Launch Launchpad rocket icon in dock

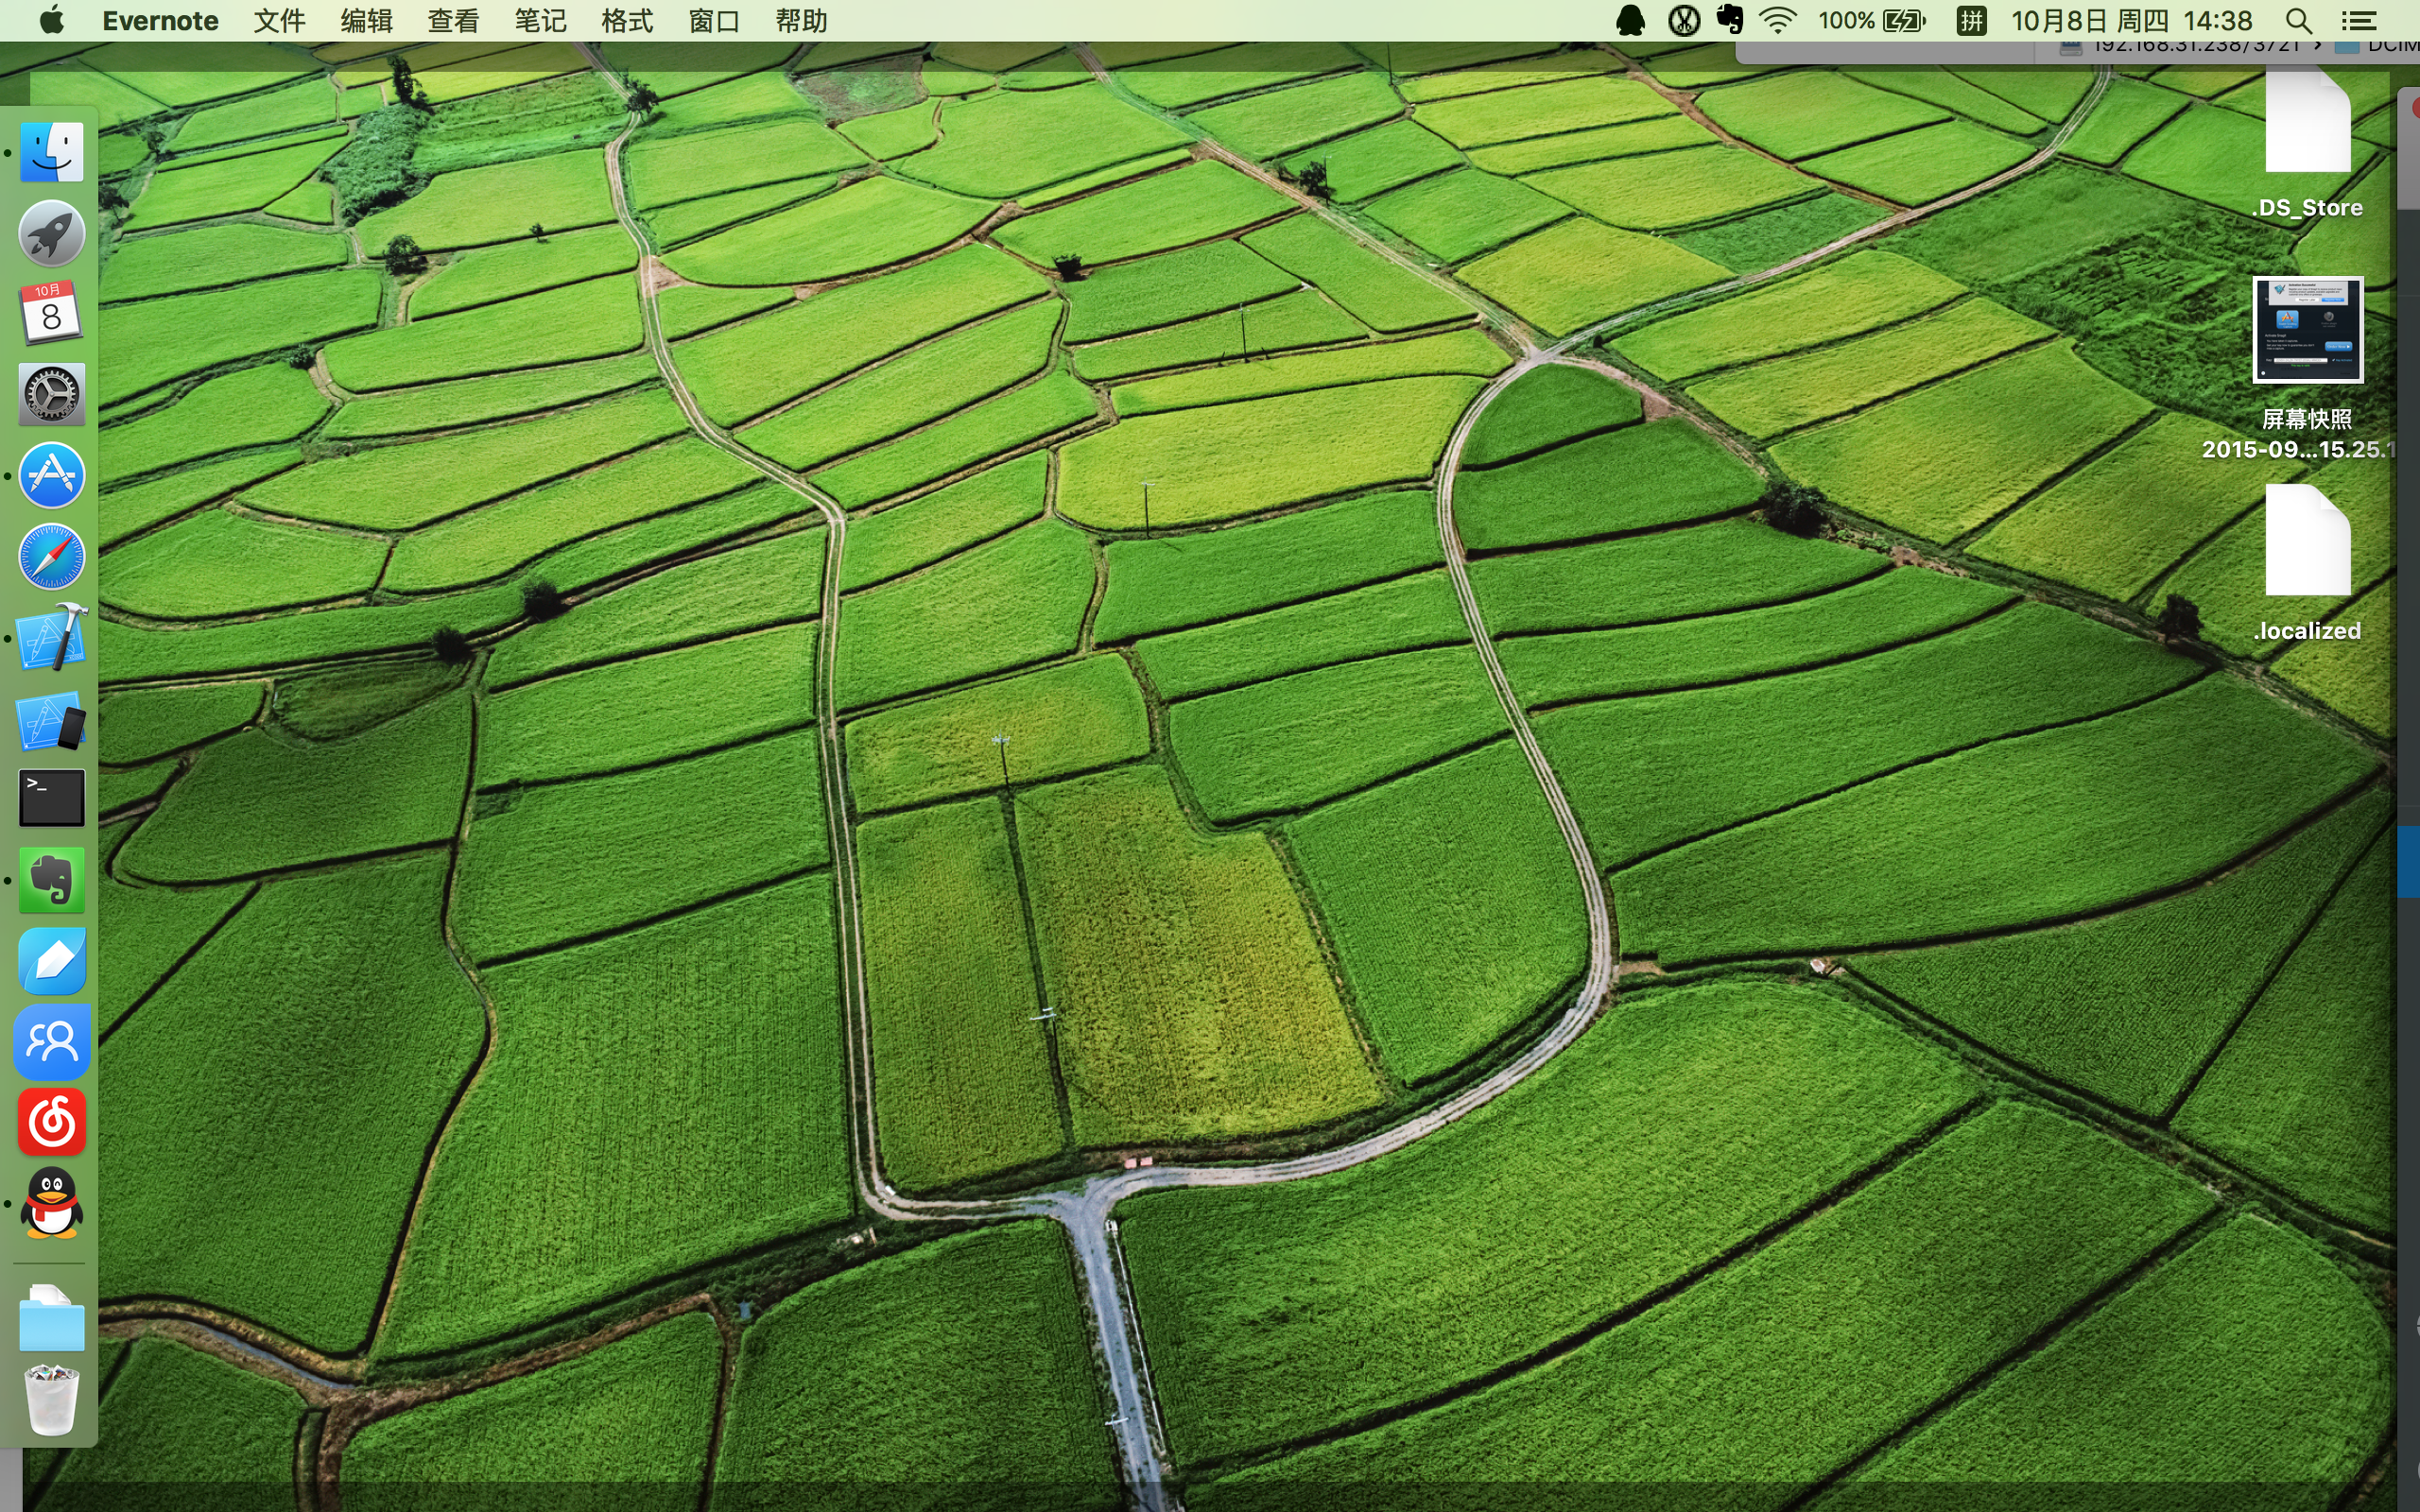pyautogui.click(x=52, y=233)
